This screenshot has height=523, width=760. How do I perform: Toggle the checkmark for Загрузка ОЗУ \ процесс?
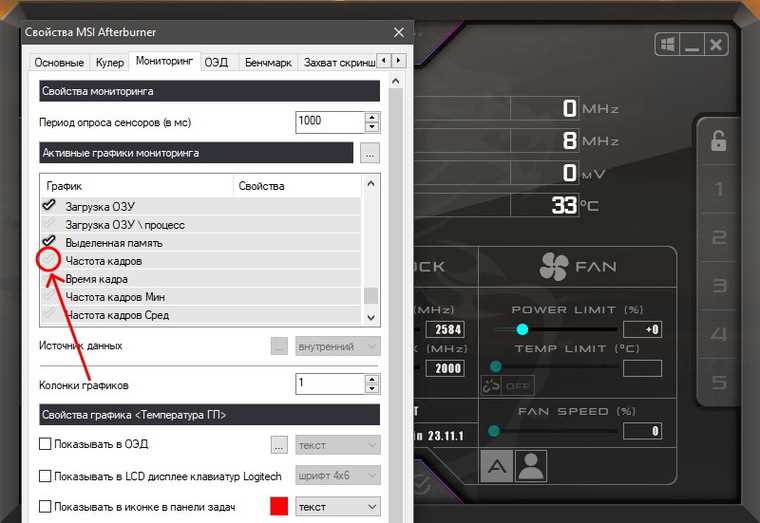point(49,223)
